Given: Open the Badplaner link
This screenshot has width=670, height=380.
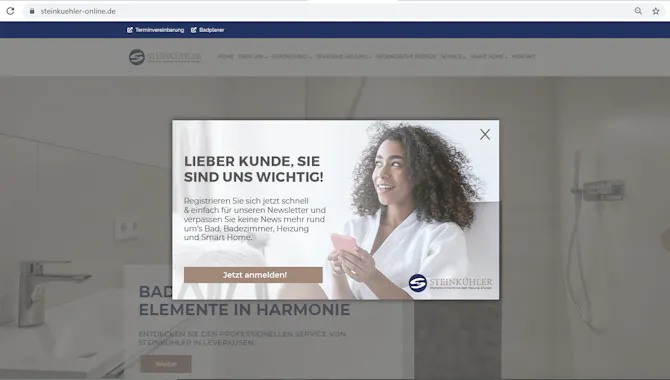Looking at the screenshot, I should click(x=212, y=30).
